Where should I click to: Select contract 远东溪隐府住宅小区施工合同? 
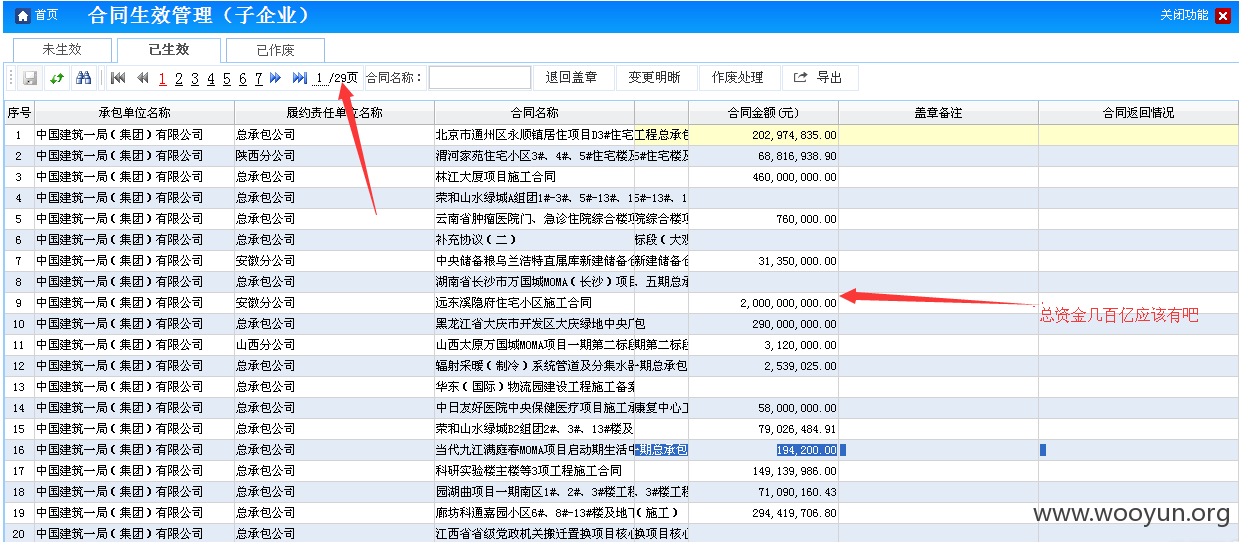(534, 302)
